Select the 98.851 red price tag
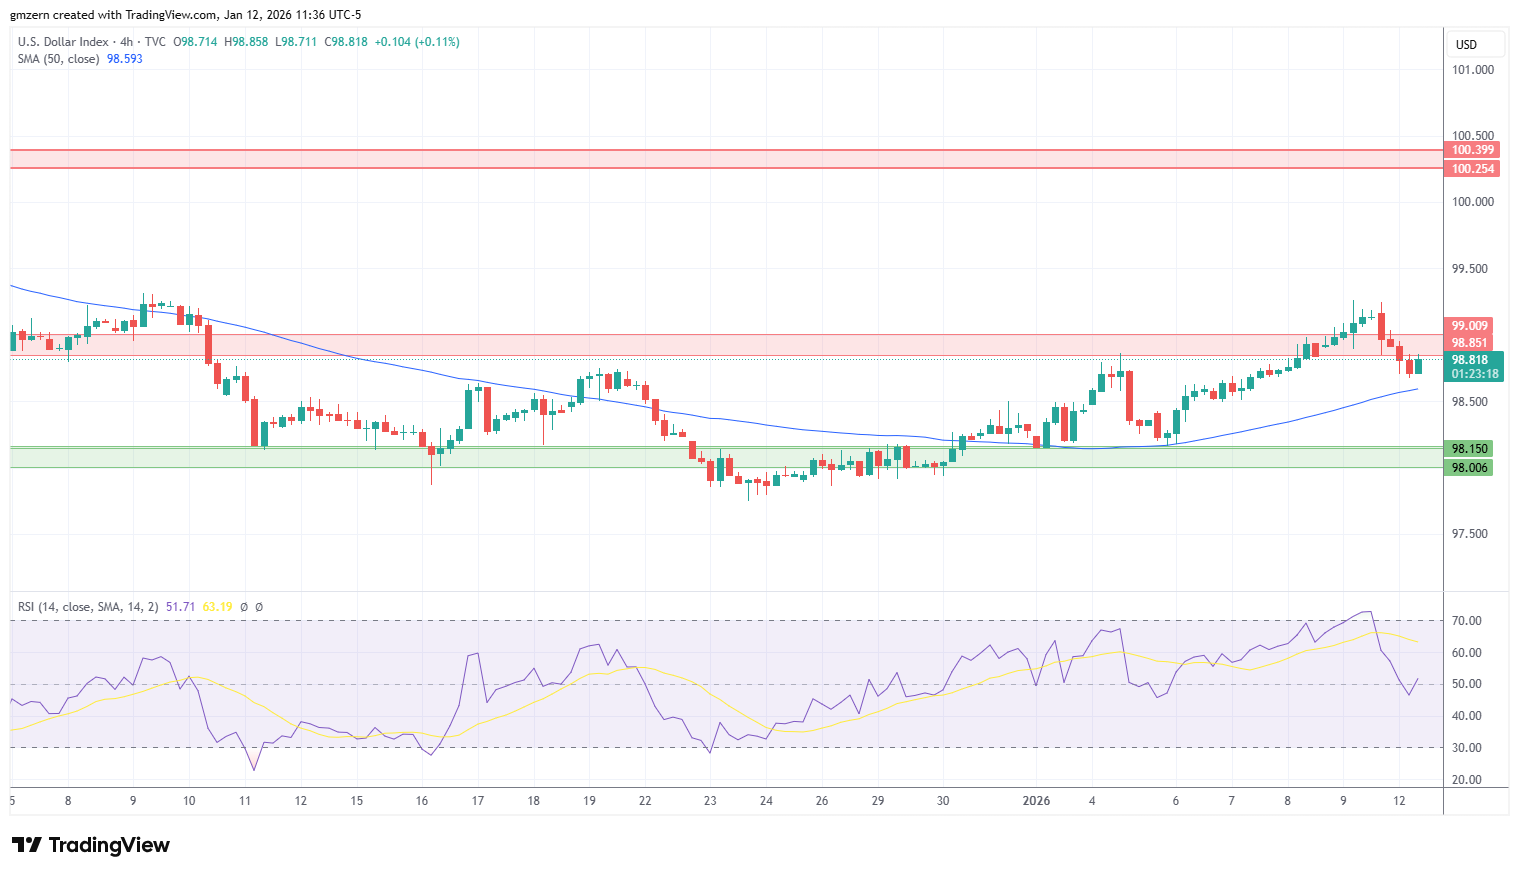The image size is (1519, 875). 1470,343
